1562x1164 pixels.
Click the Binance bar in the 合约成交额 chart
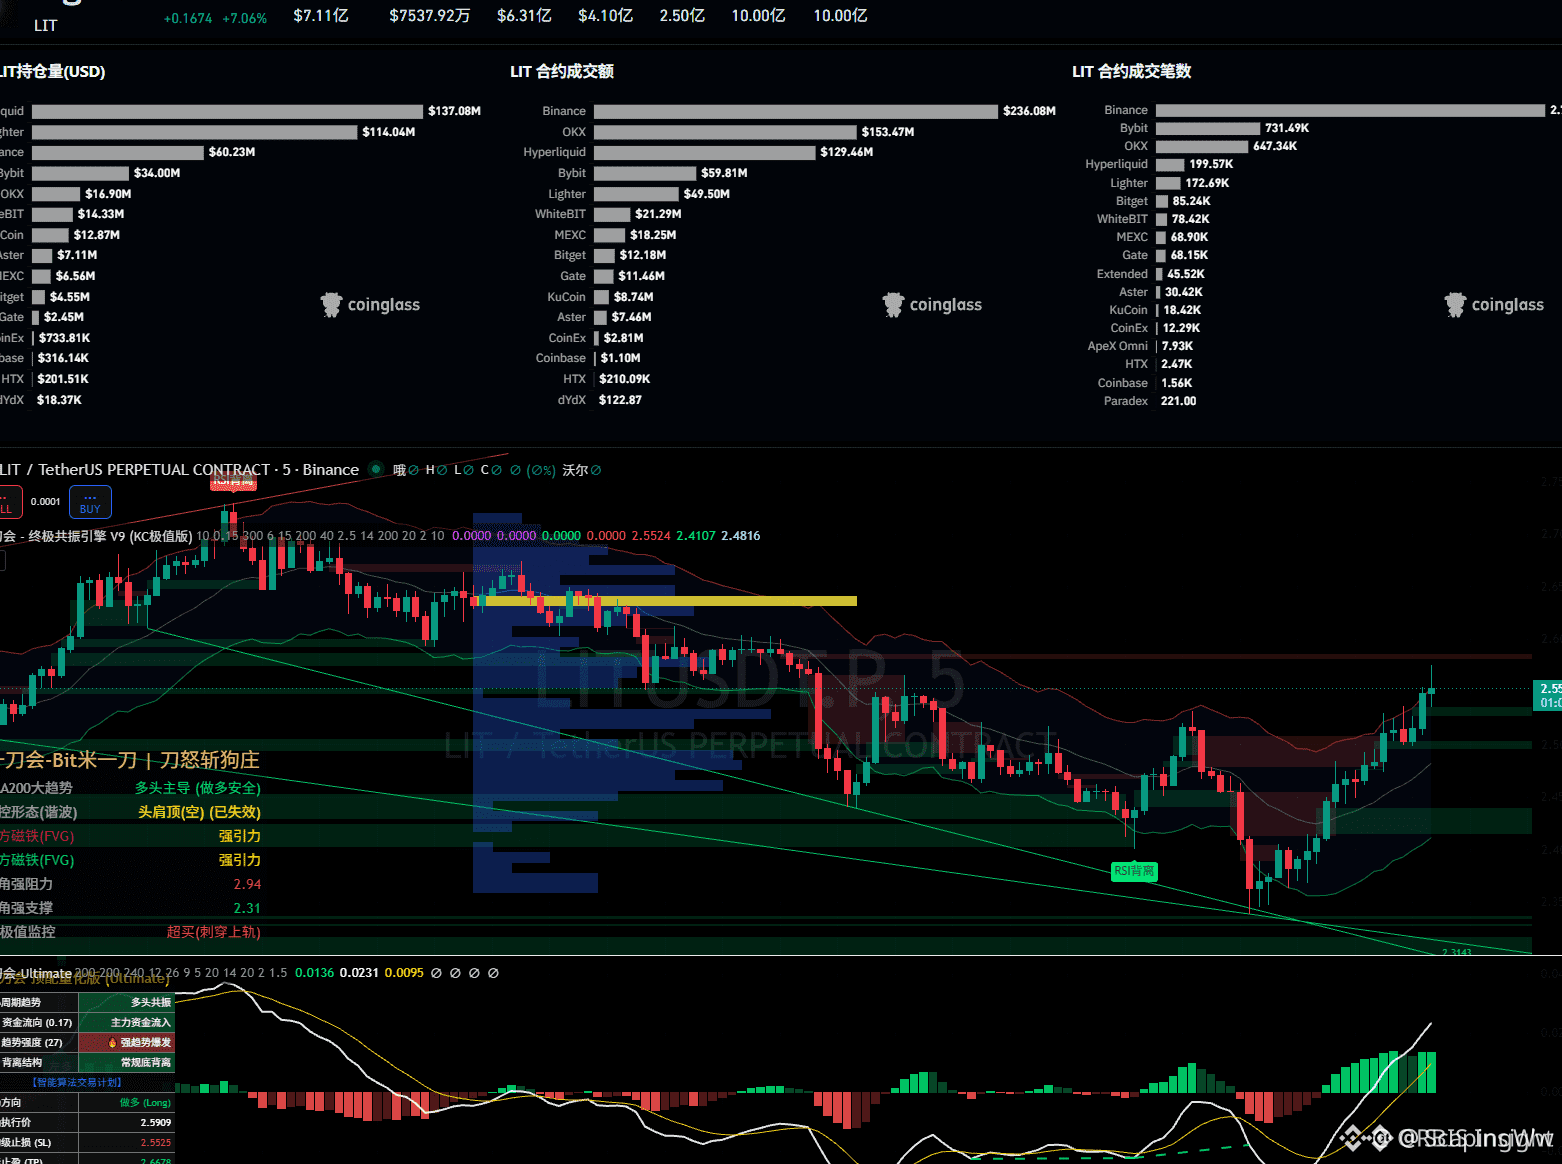(x=796, y=111)
